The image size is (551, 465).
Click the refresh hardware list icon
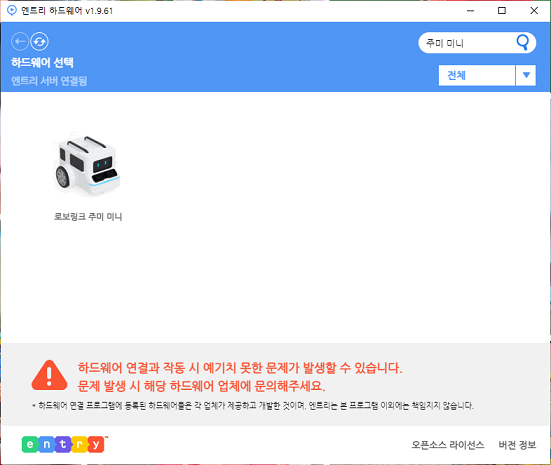[39, 41]
